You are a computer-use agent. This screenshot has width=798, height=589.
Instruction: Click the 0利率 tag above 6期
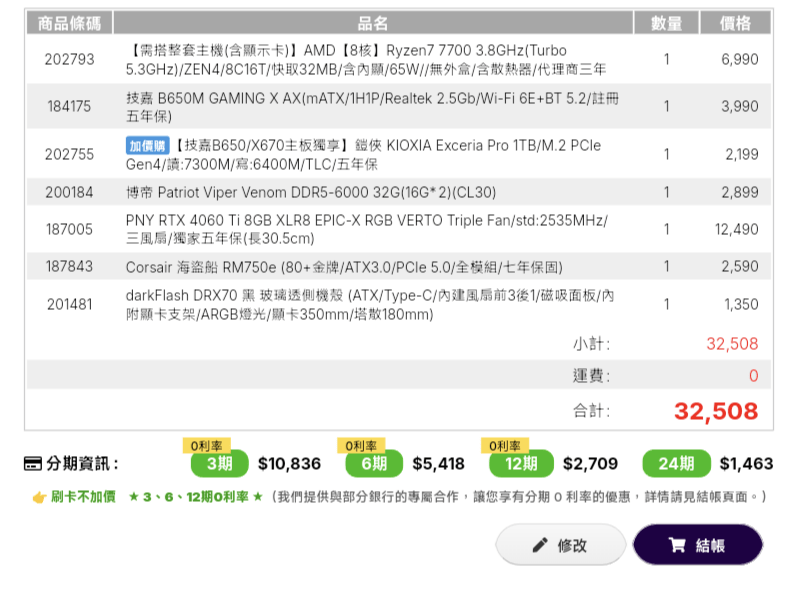point(361,445)
